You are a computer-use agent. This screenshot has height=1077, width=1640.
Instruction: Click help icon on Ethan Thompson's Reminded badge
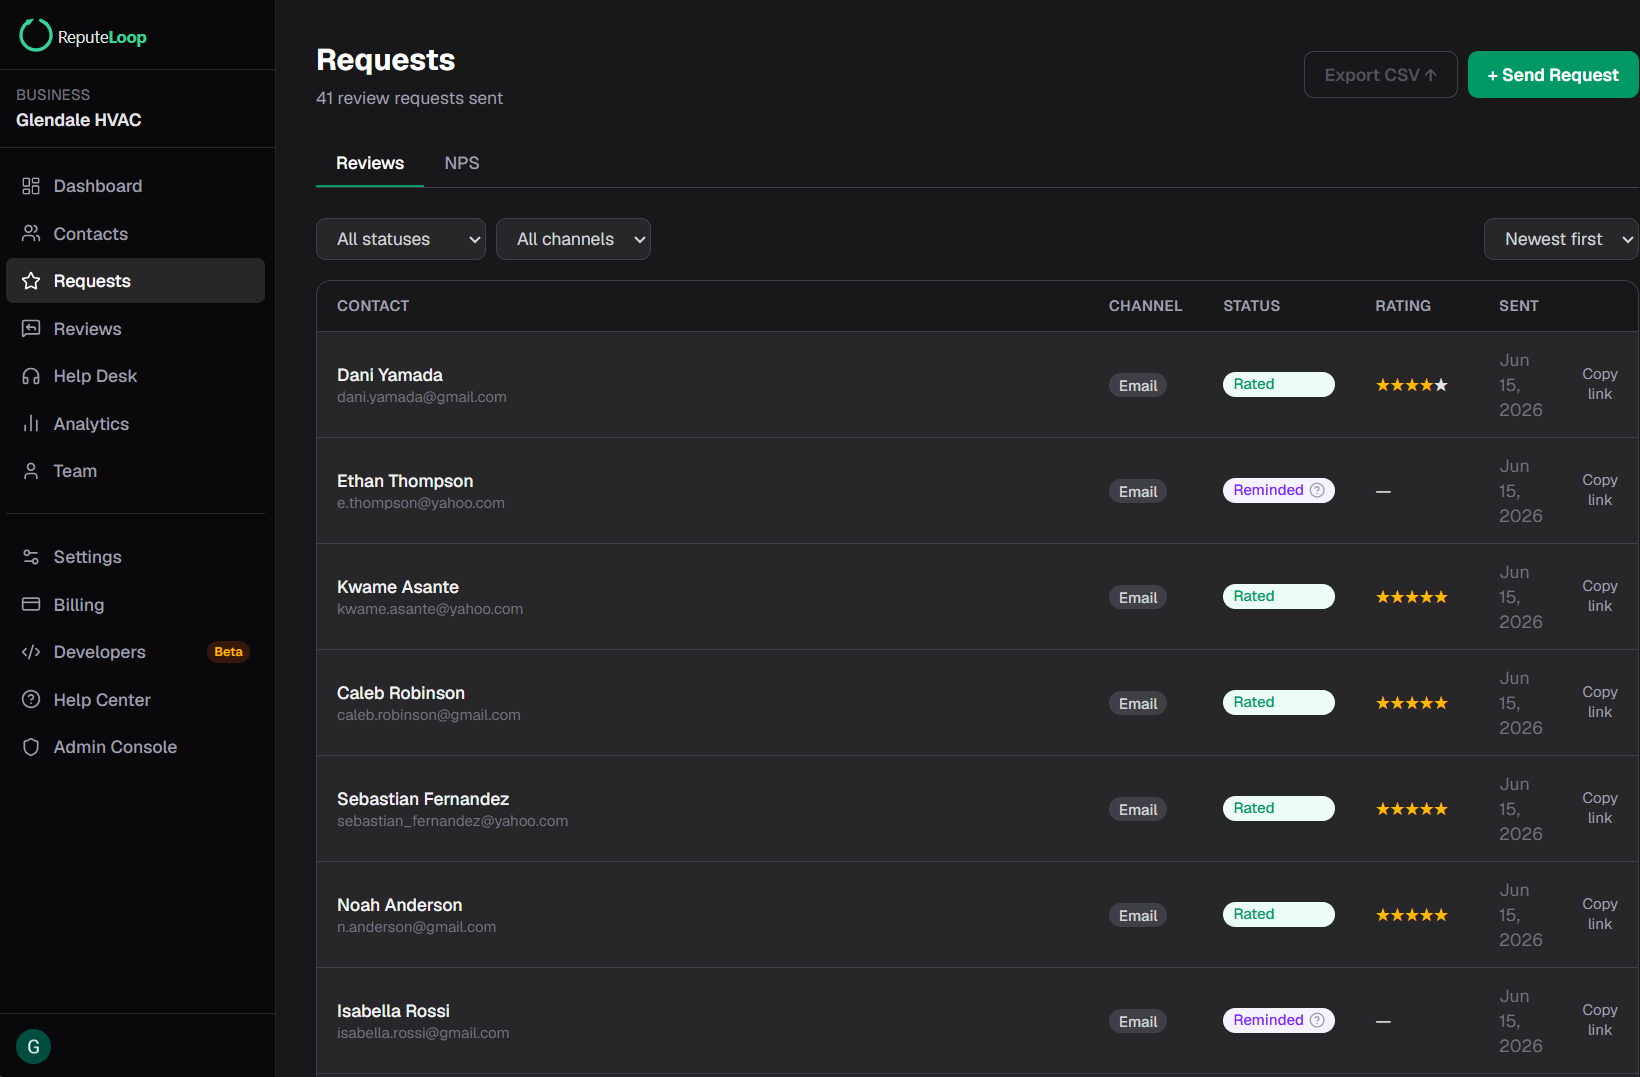coord(1317,490)
